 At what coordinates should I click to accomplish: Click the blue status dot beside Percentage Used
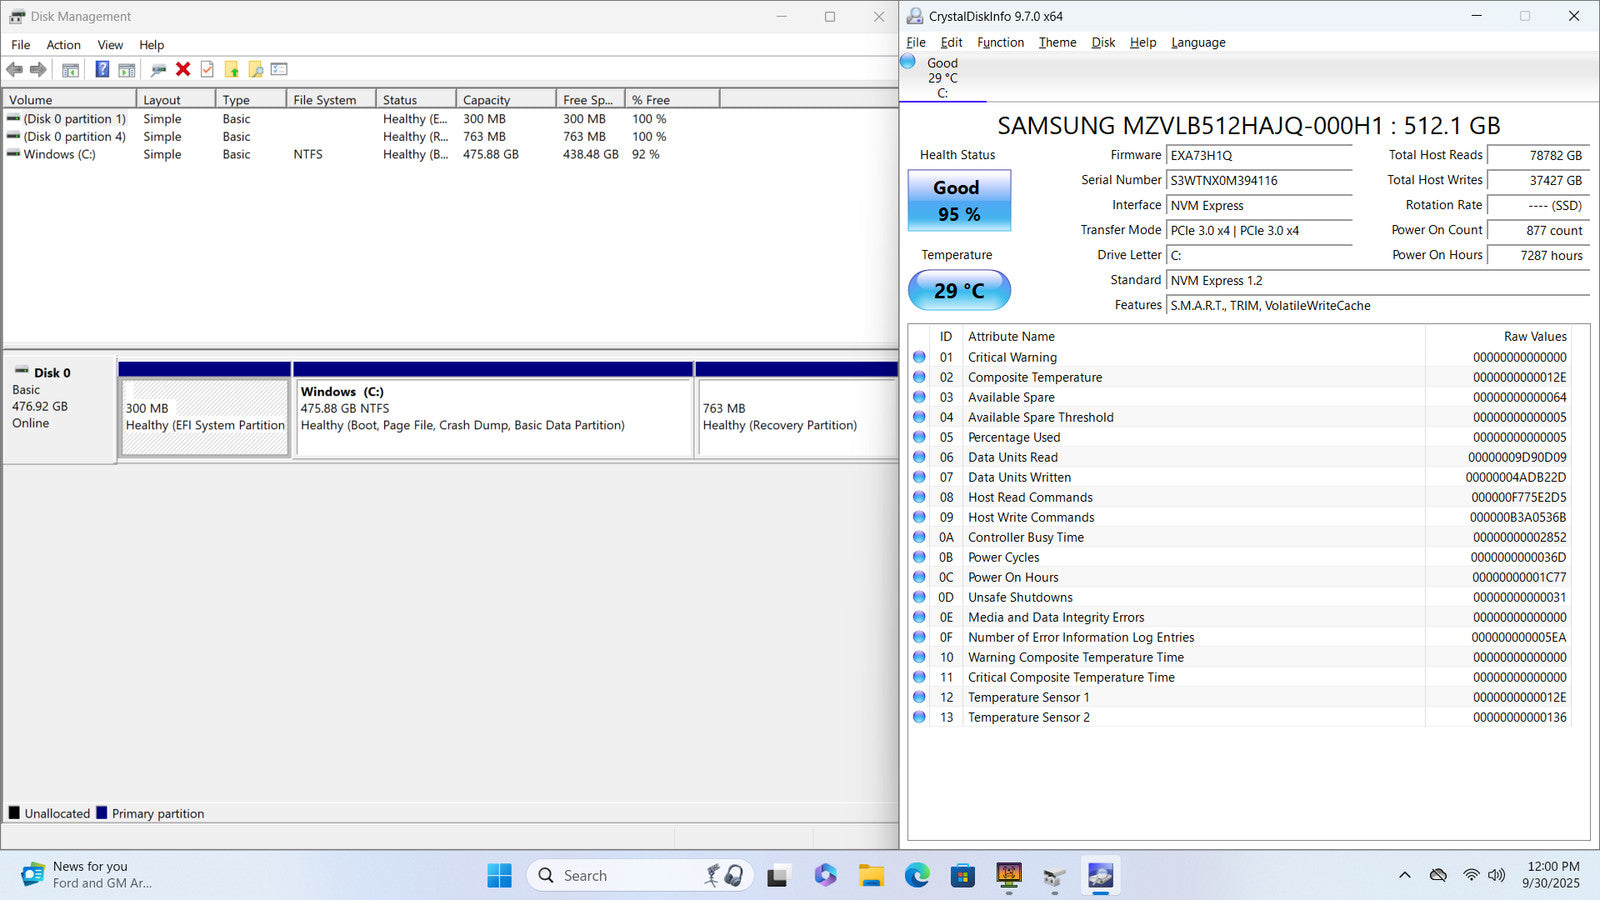pyautogui.click(x=919, y=437)
